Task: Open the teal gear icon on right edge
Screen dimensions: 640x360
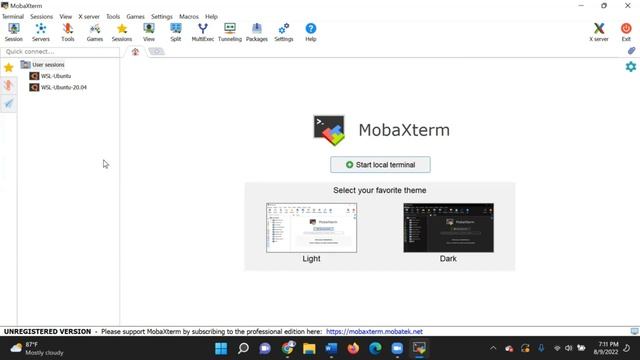Action: click(x=631, y=67)
